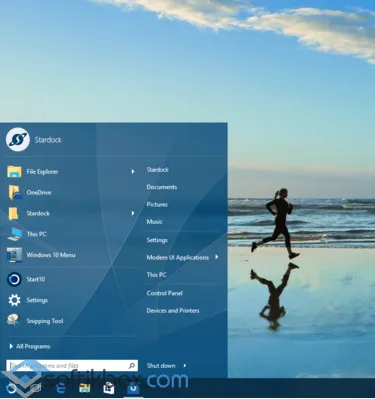The image size is (375, 399).
Task: Open Microsoft Edge from the taskbar
Action: coord(61,389)
